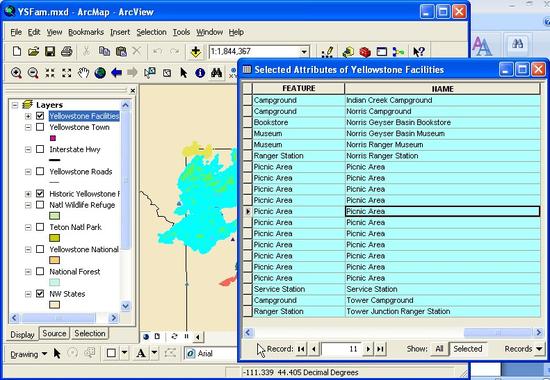550x380 pixels.
Task: Open the Selection menu
Action: [x=151, y=32]
